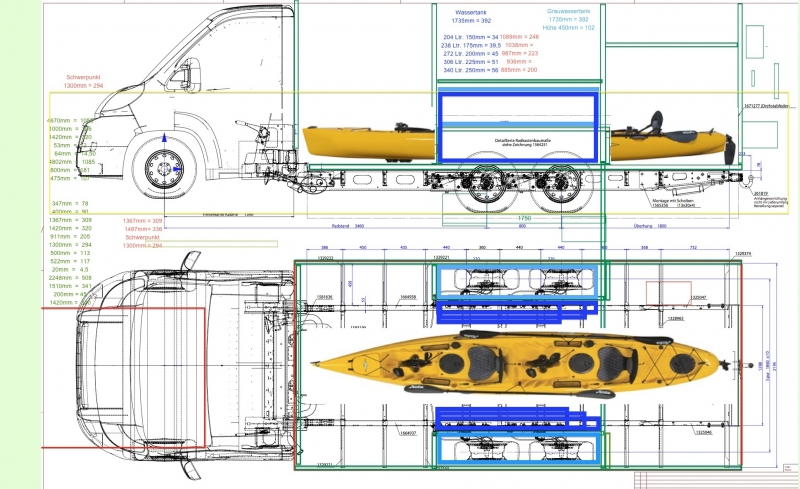Click the red rectangle outline over the cab top view
The width and height of the screenshot is (800, 489).
coord(123,378)
